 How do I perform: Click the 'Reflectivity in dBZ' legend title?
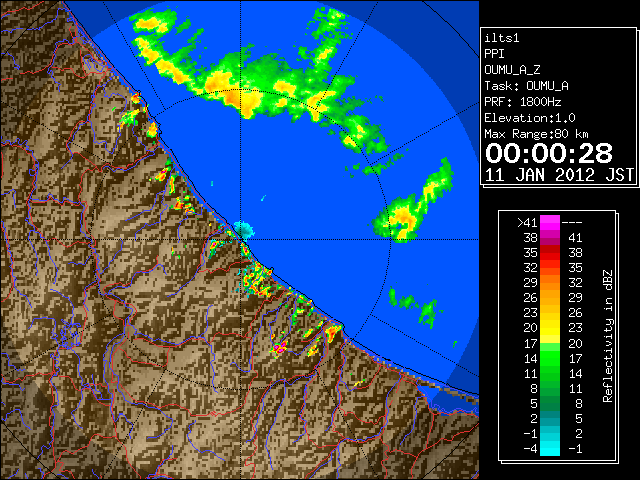pyautogui.click(x=608, y=336)
